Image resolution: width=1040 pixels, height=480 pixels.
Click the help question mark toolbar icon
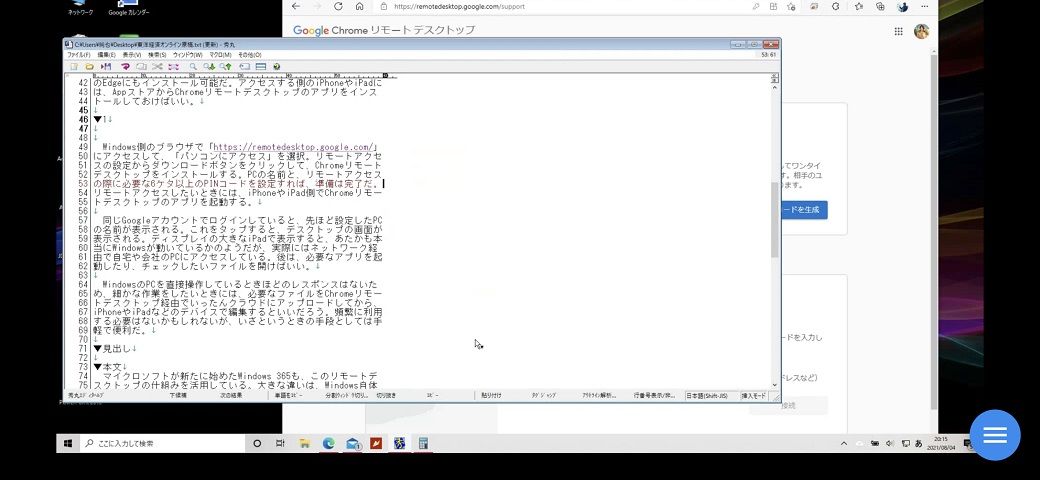277,66
